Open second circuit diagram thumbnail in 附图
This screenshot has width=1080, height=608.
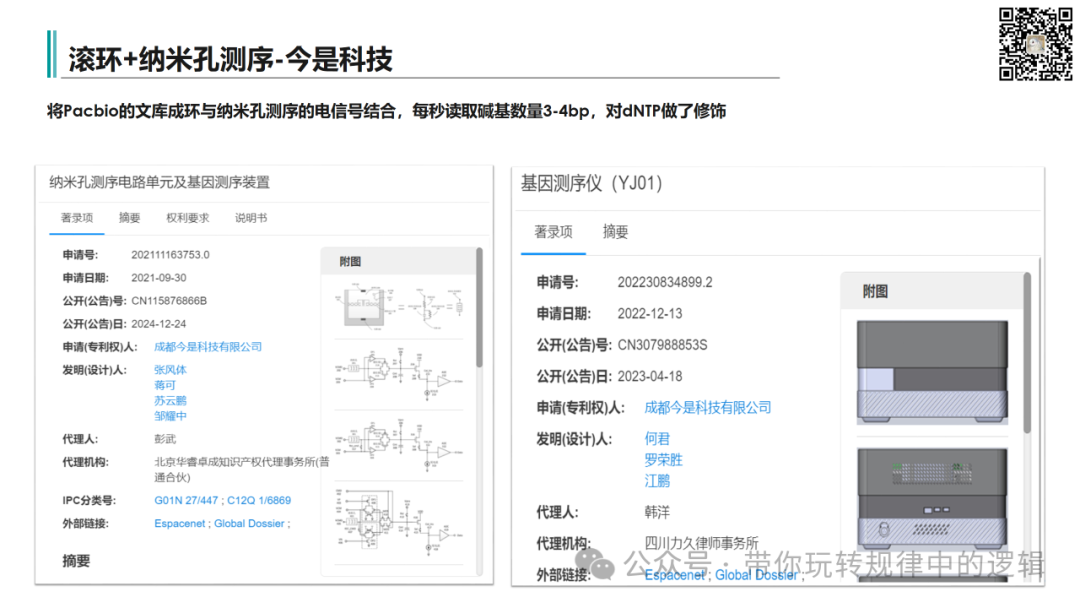coord(398,375)
